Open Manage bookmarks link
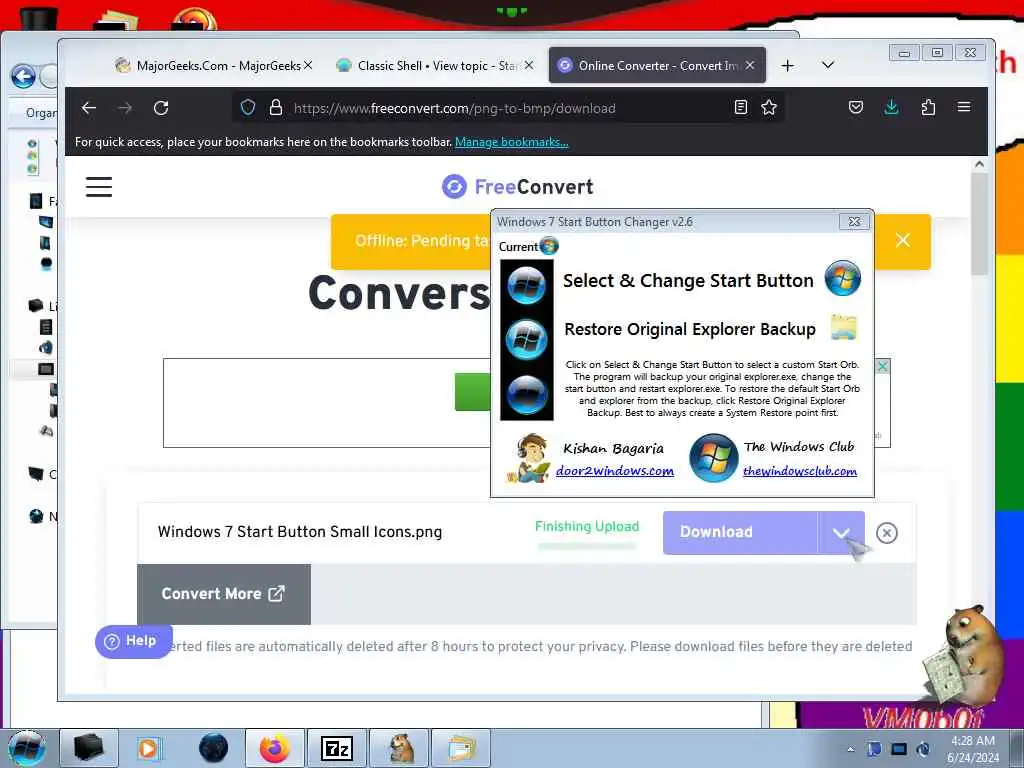This screenshot has width=1024, height=768. pos(511,142)
